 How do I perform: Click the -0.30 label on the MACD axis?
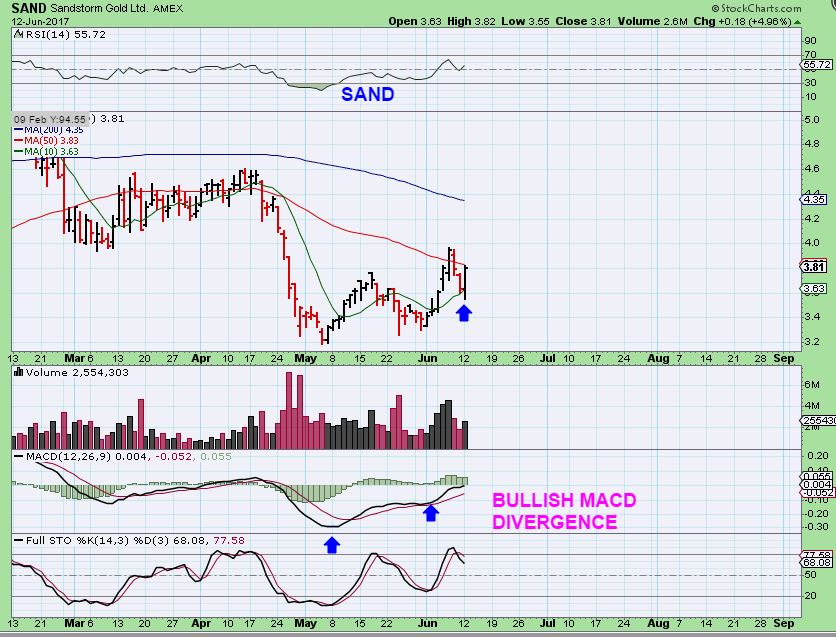click(x=816, y=527)
